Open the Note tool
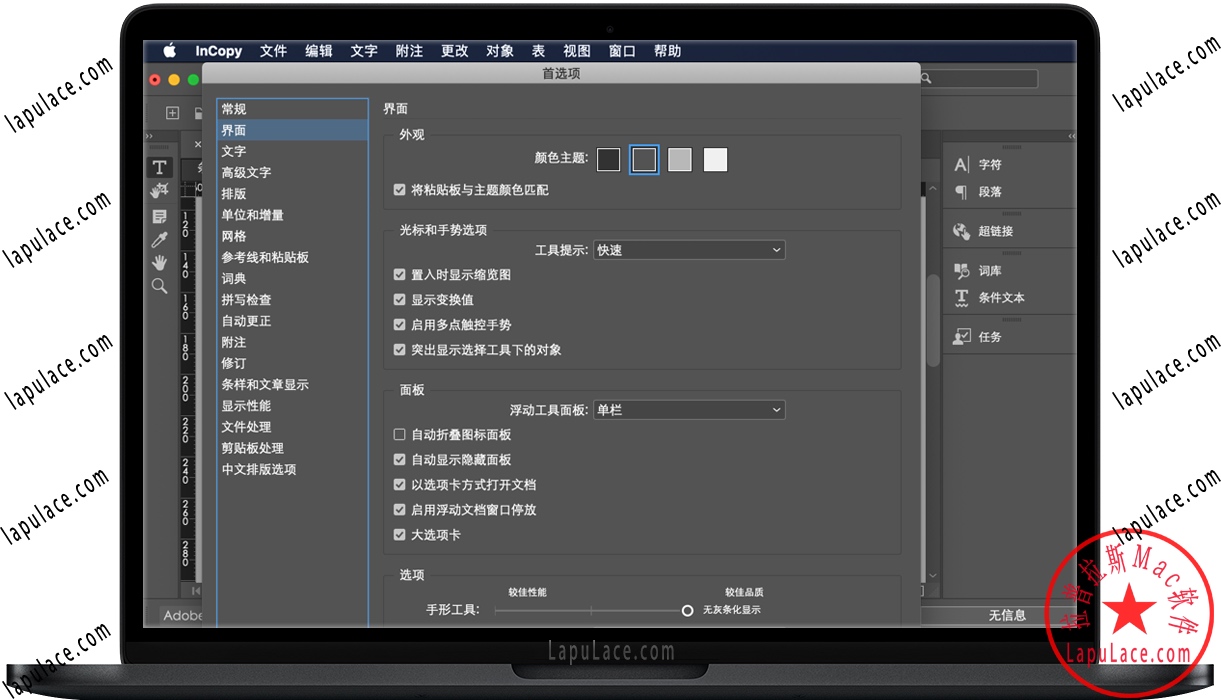The width and height of the screenshot is (1221, 700). point(160,215)
